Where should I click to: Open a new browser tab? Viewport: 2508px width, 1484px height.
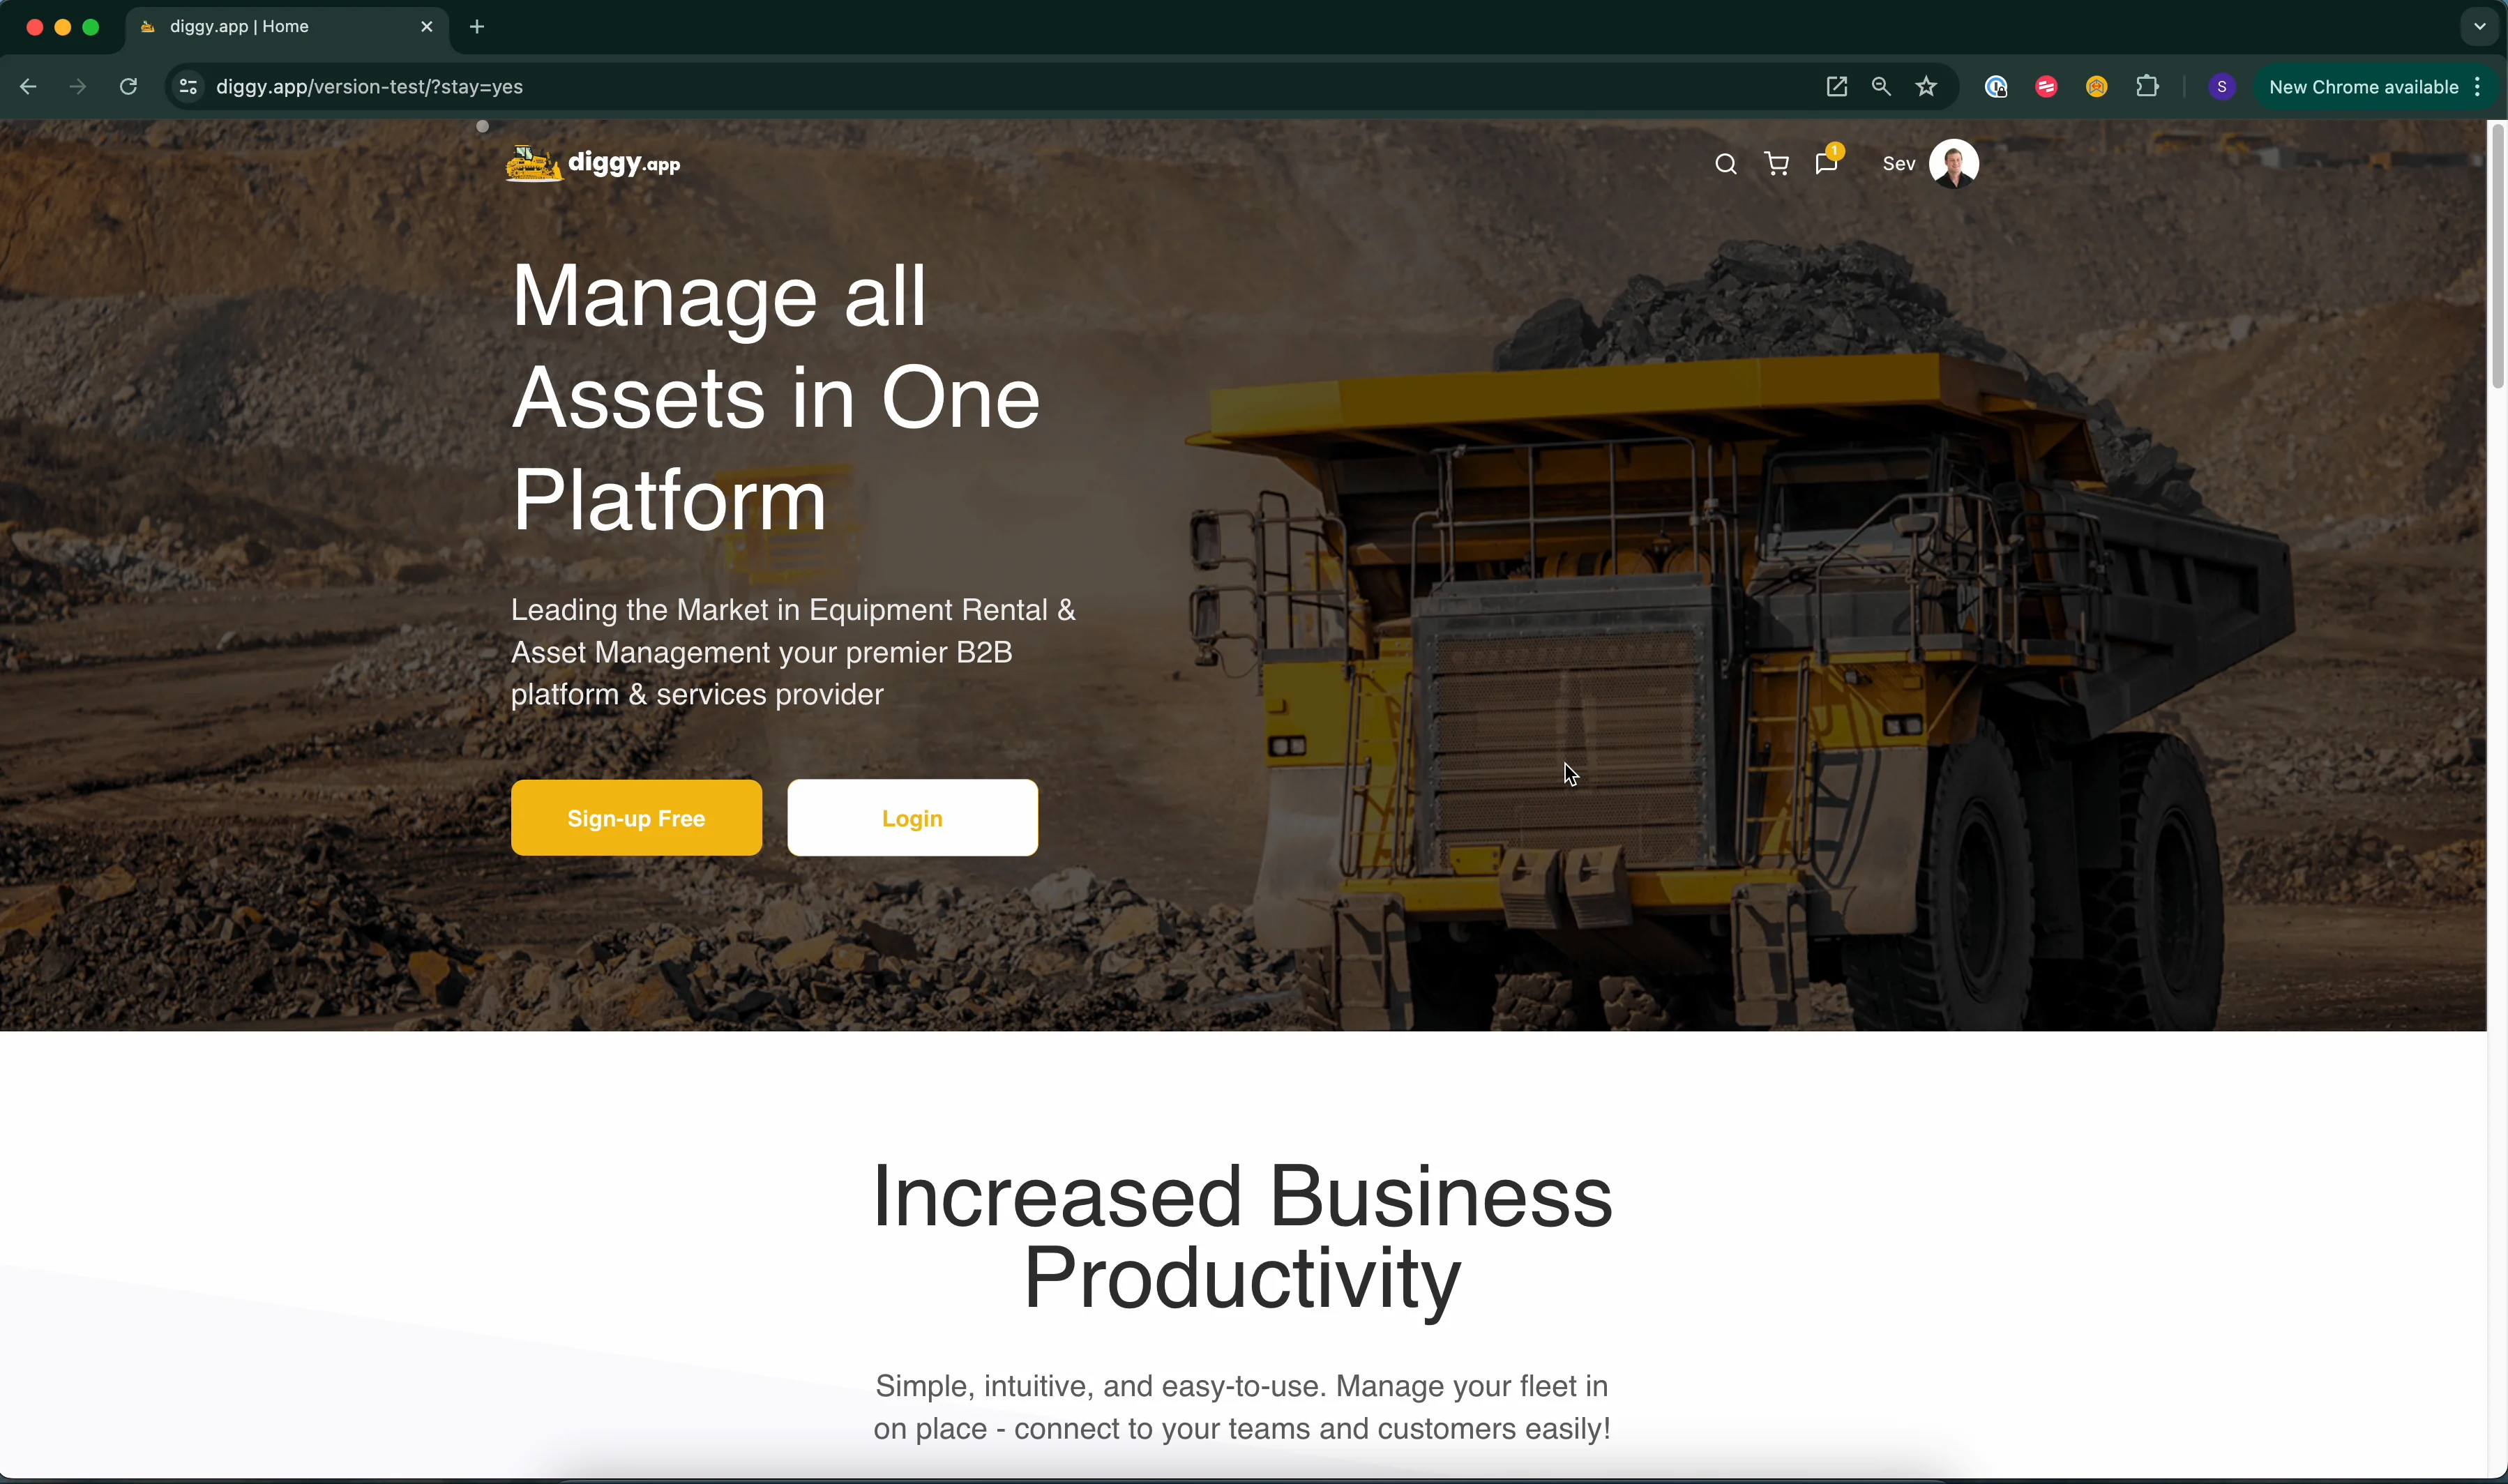477,27
